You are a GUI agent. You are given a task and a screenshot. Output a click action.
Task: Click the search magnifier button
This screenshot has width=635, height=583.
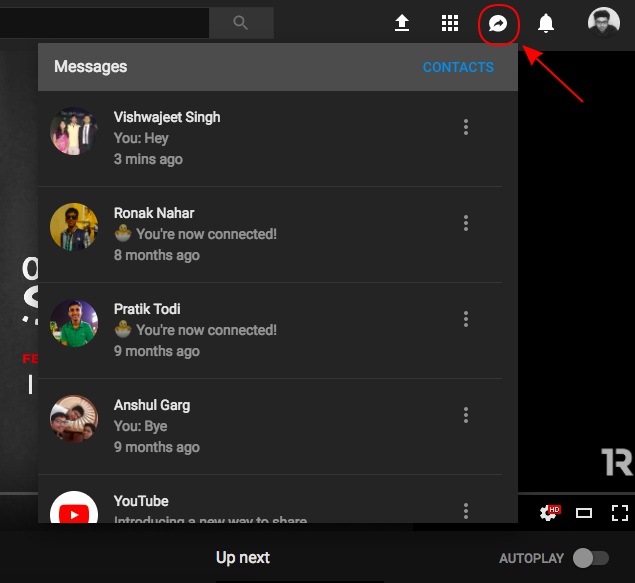[x=240, y=22]
